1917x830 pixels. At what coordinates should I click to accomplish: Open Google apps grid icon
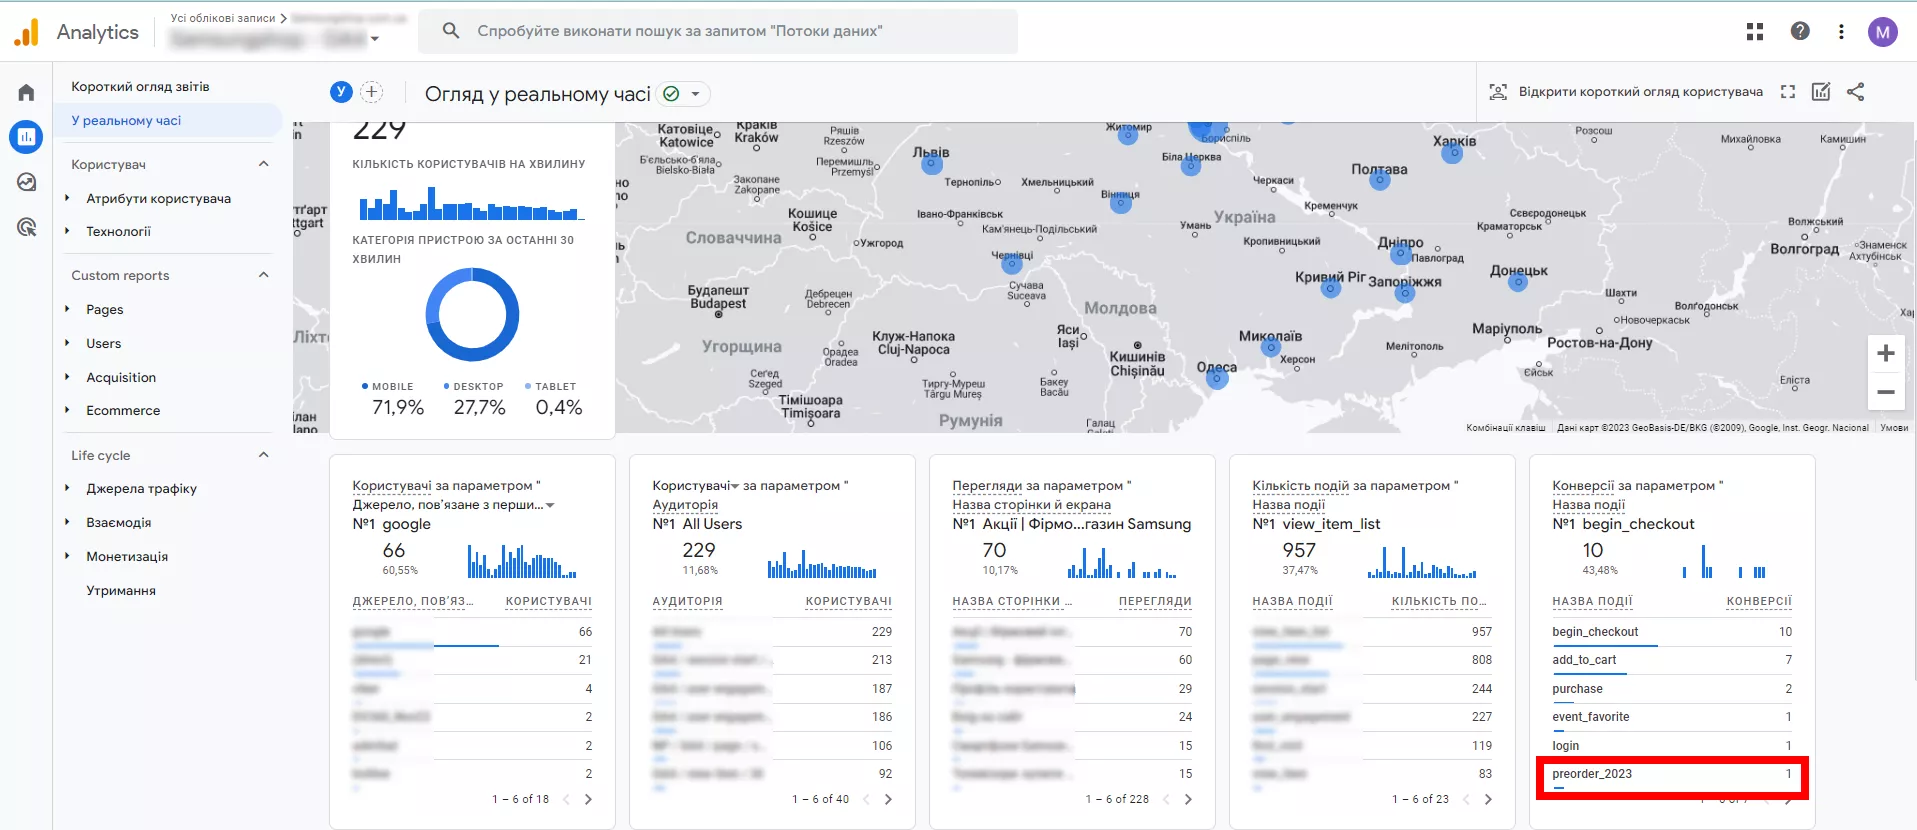tap(1755, 32)
